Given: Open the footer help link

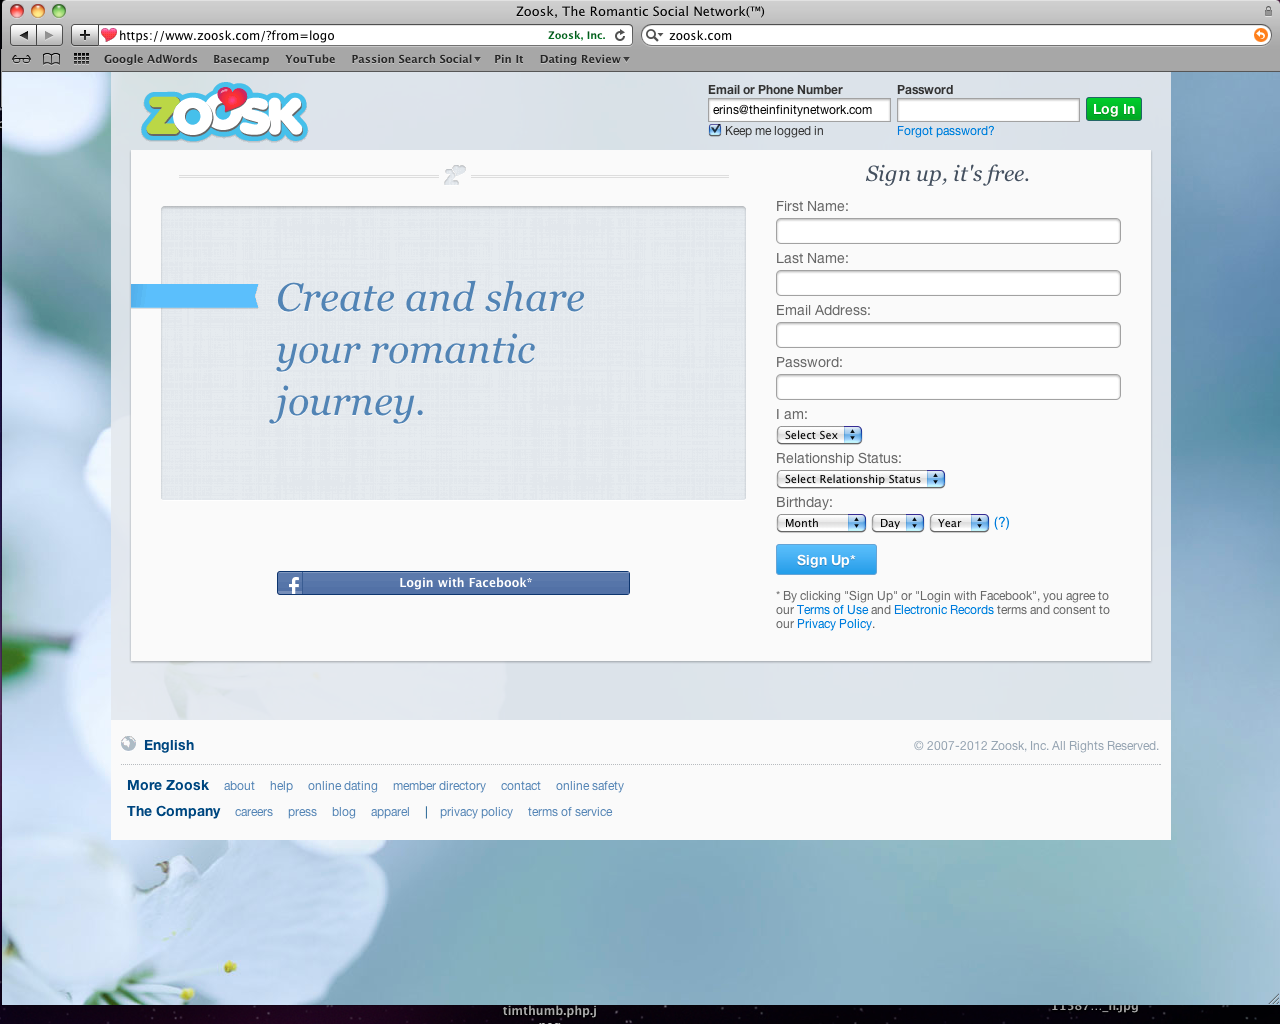Looking at the screenshot, I should (x=281, y=786).
